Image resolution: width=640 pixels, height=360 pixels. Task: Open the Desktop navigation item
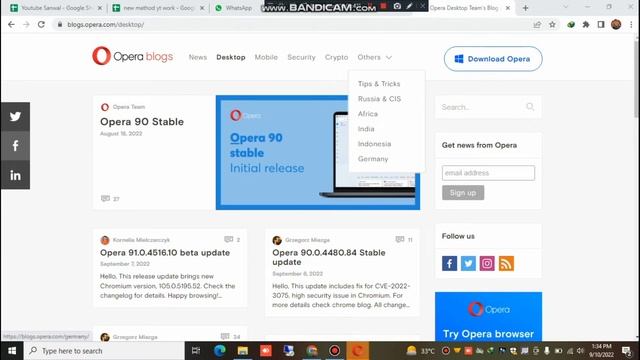[x=231, y=57]
